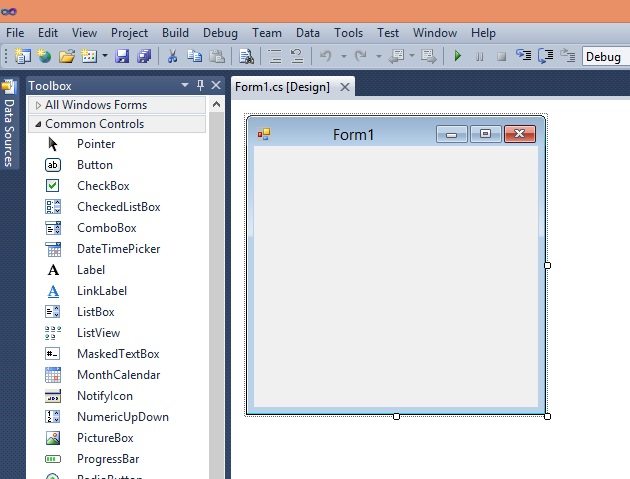Click the New Web Site toolbar icon

coord(44,56)
